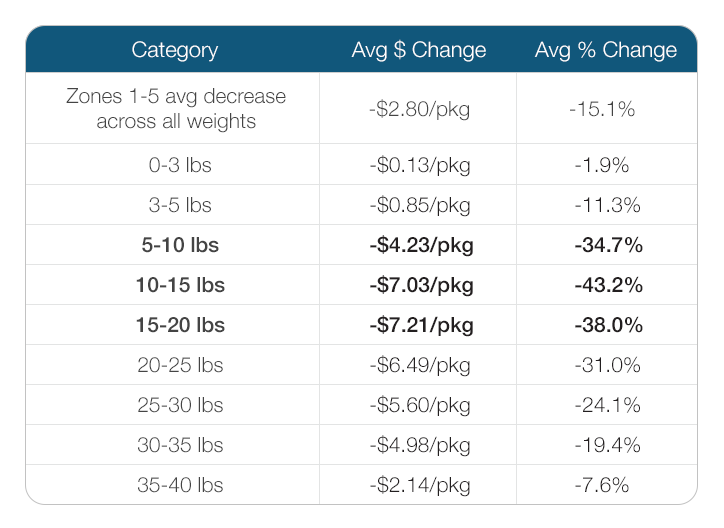Select the Zones 1-5 avg decrease row label
Image resolution: width=724 pixels, height=528 pixels.
175,109
